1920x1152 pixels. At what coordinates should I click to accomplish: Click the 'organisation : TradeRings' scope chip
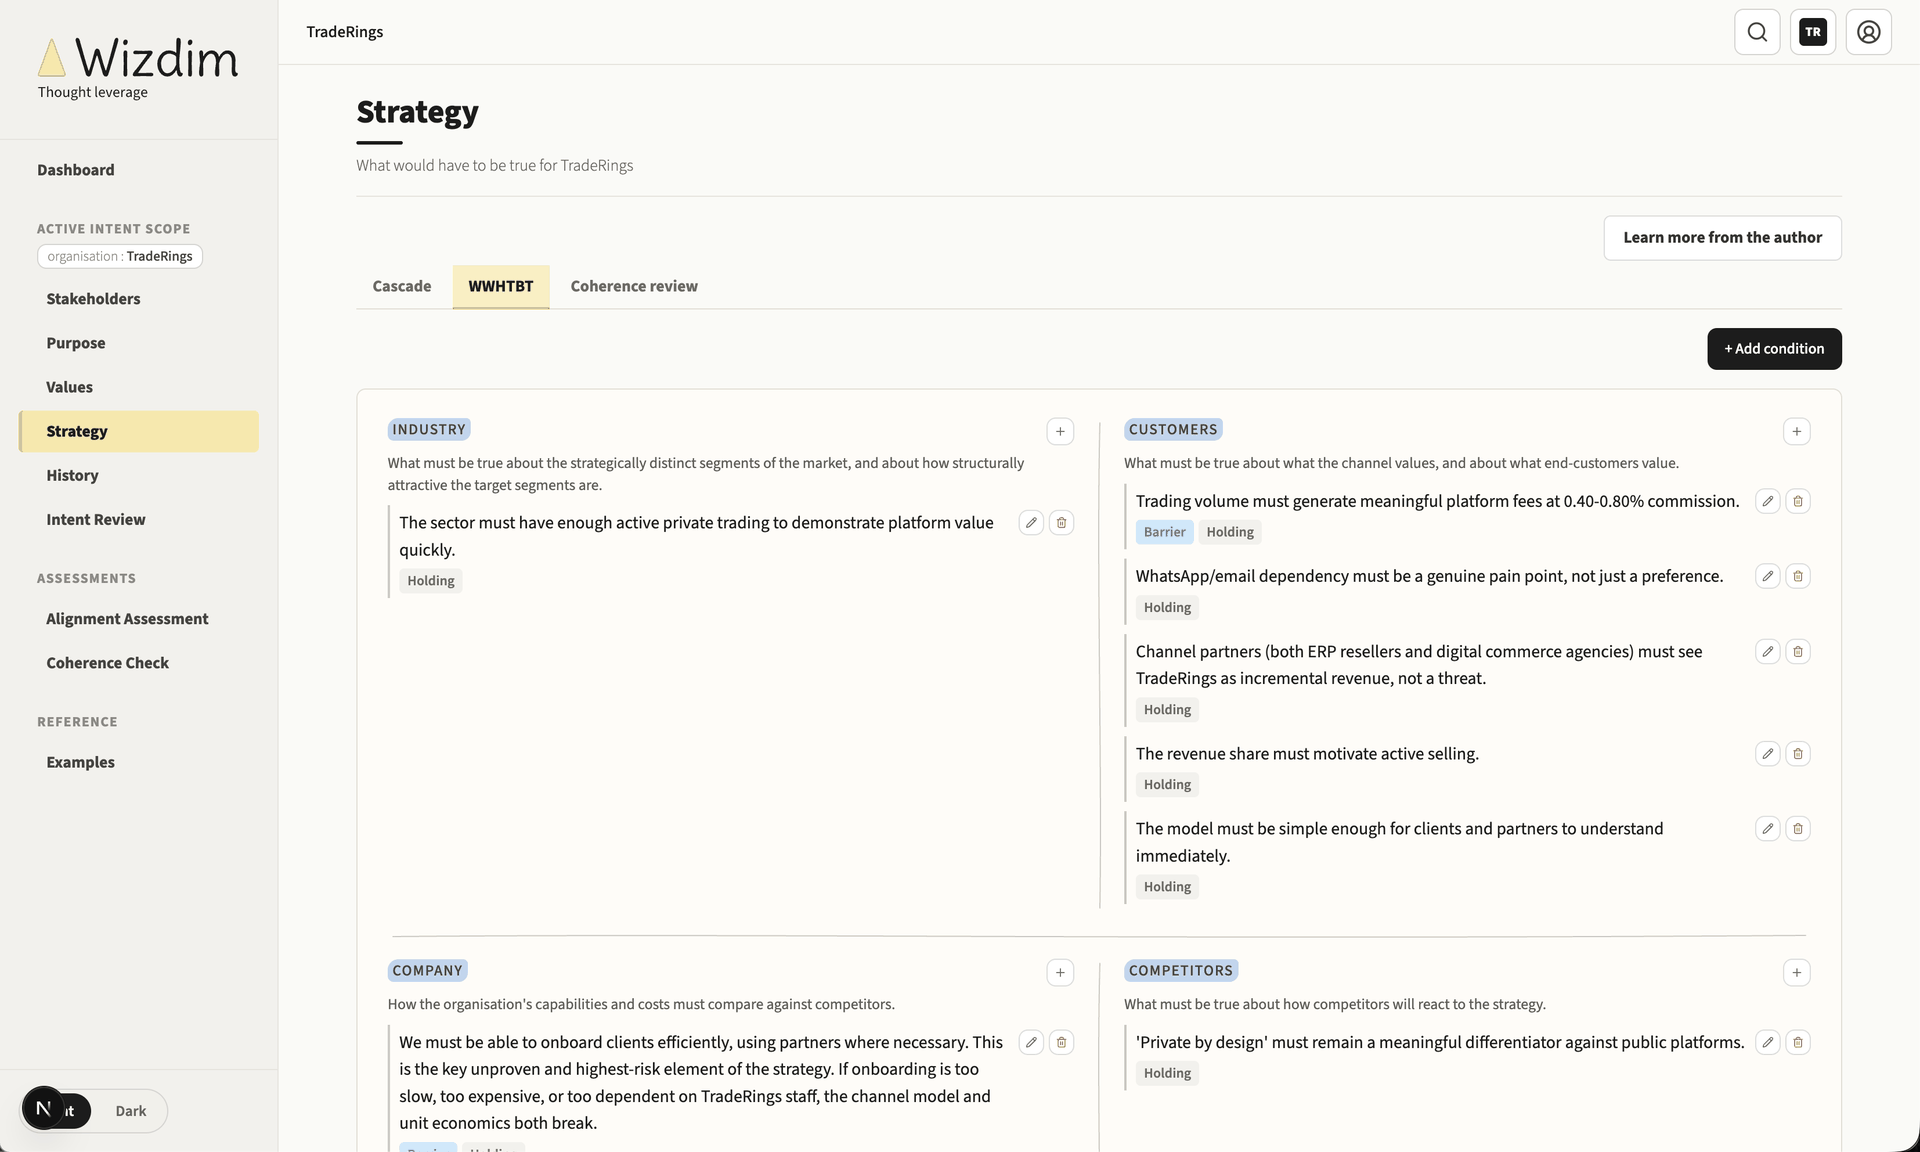coord(120,256)
